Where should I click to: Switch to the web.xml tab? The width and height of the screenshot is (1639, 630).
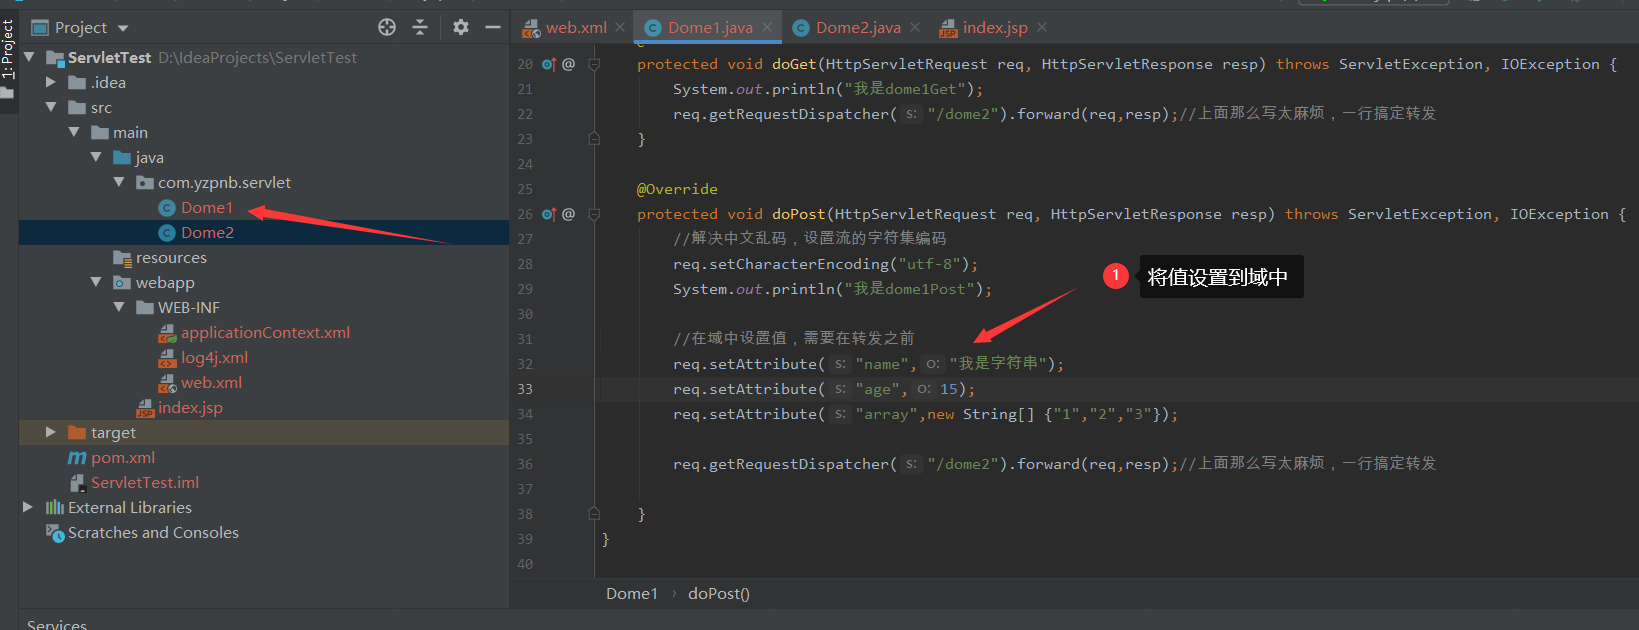pyautogui.click(x=576, y=28)
